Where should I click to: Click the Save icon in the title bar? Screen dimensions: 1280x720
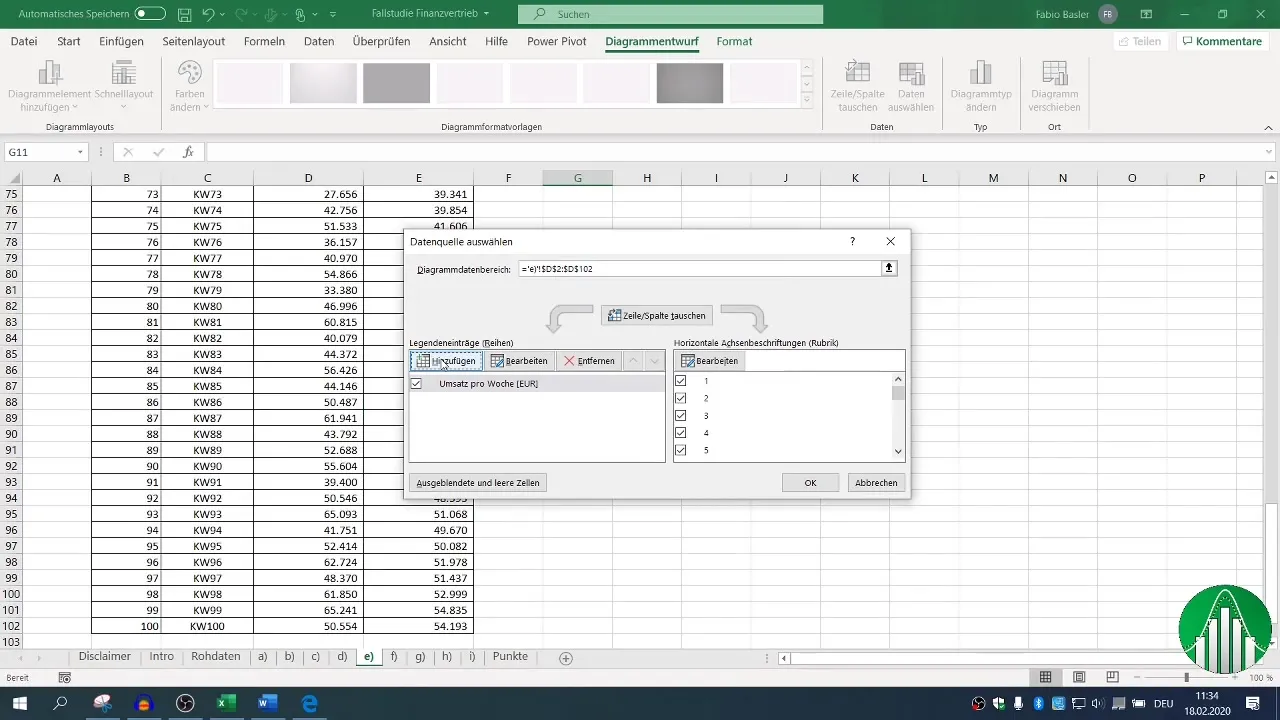[x=184, y=15]
